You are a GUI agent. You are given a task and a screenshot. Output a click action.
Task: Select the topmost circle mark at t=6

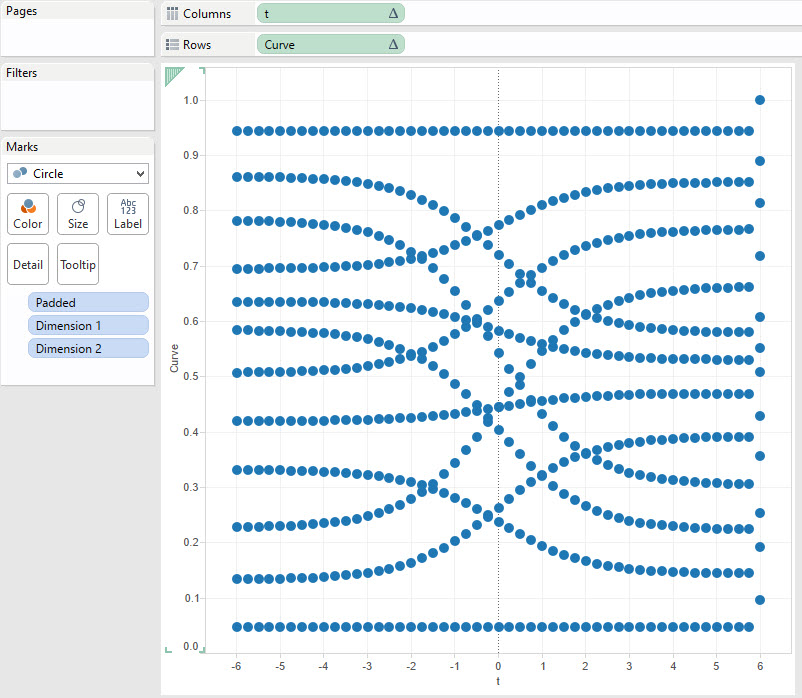tap(760, 100)
